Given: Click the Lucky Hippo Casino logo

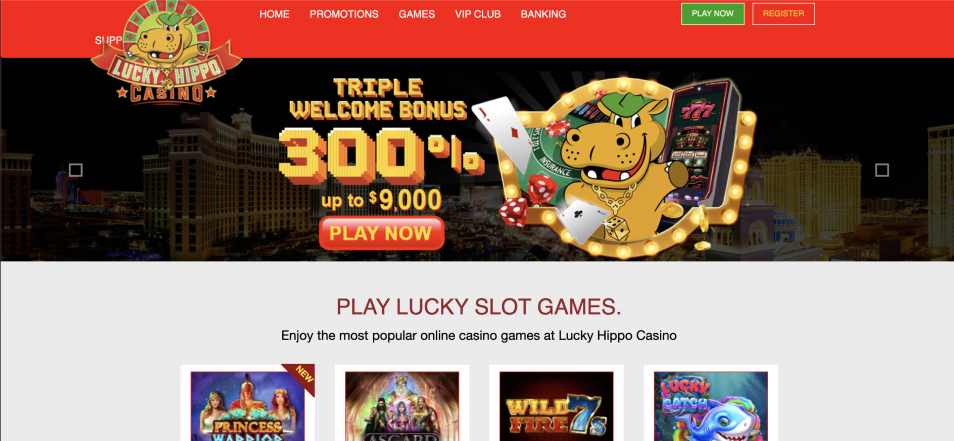Looking at the screenshot, I should [166, 52].
